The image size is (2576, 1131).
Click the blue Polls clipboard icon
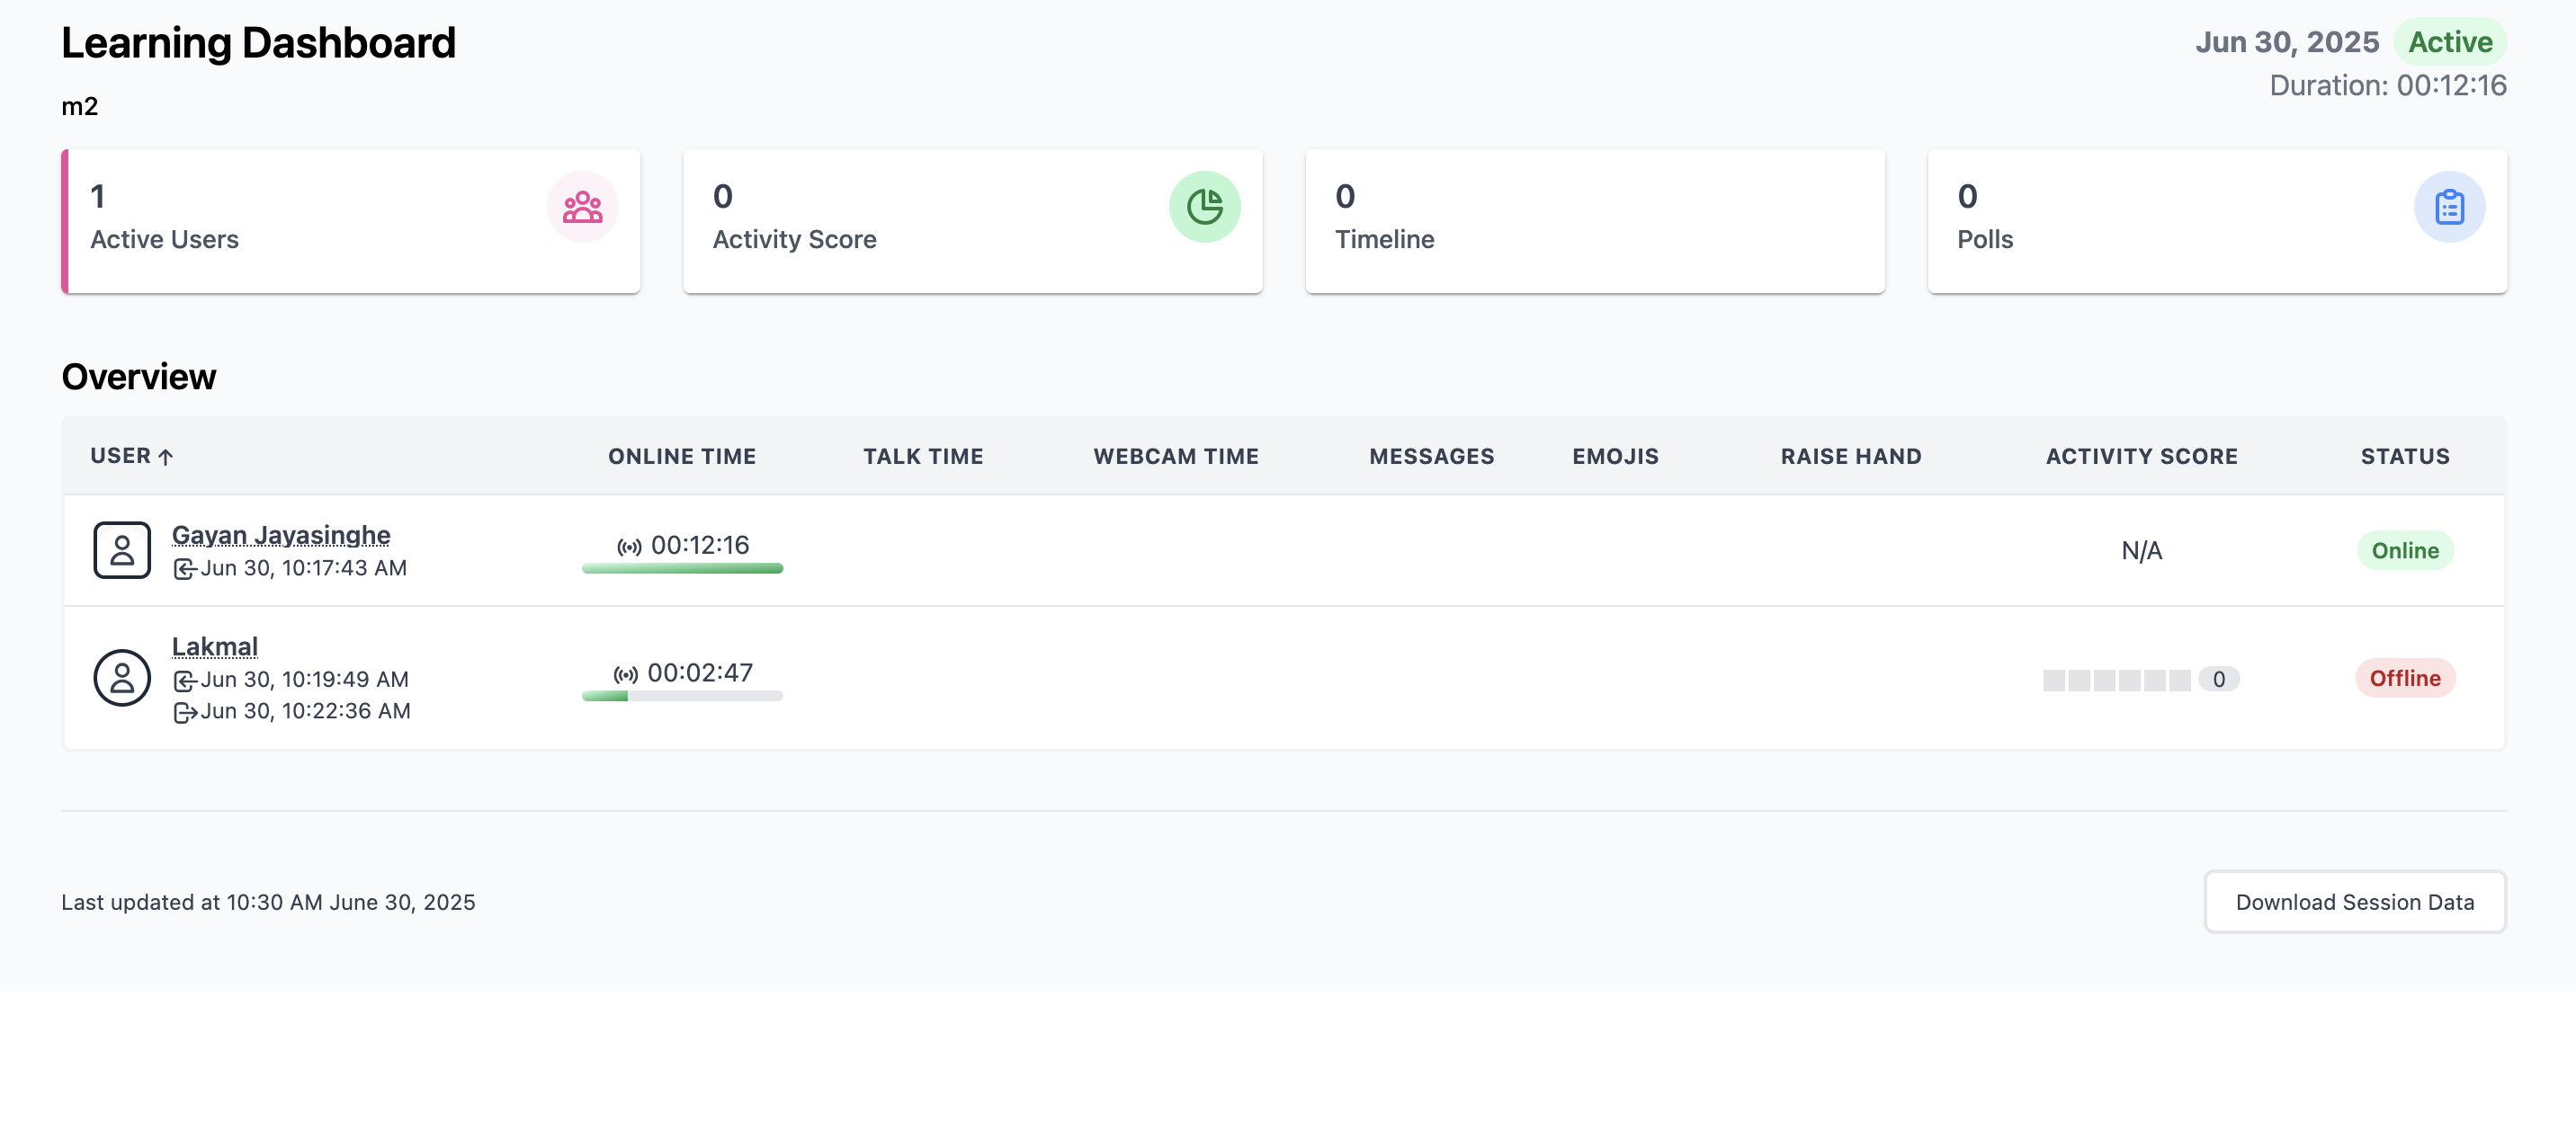(2448, 207)
